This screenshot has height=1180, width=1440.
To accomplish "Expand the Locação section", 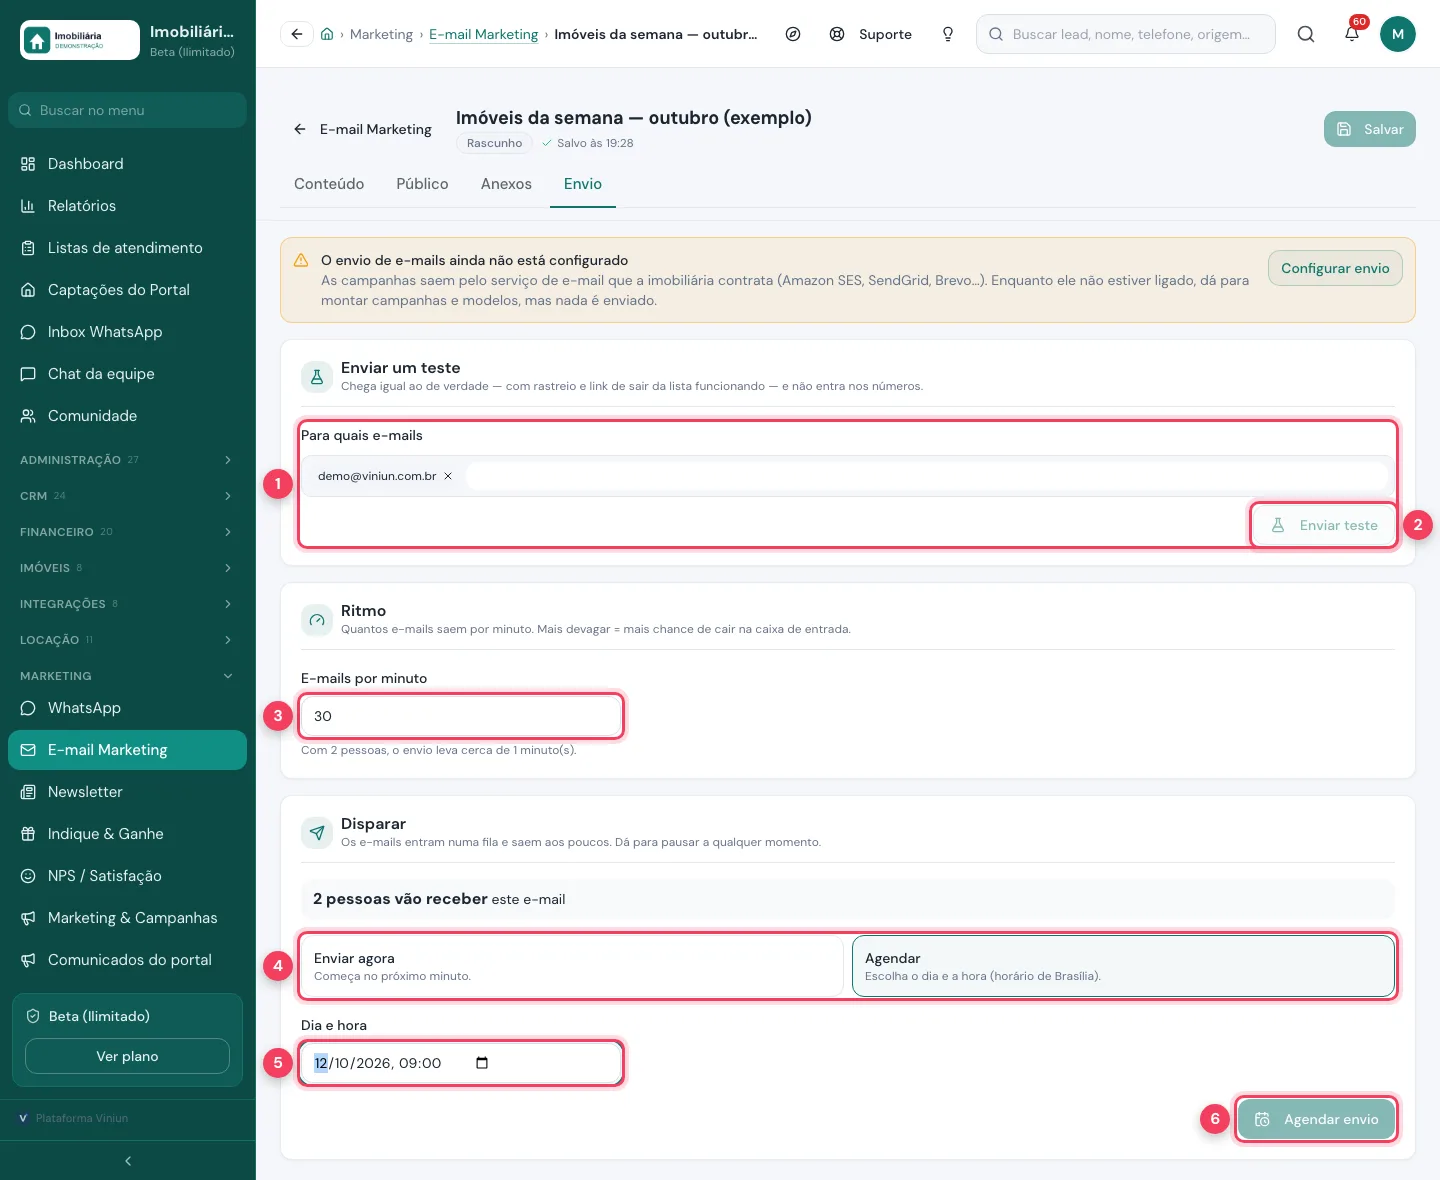I will pyautogui.click(x=127, y=640).
